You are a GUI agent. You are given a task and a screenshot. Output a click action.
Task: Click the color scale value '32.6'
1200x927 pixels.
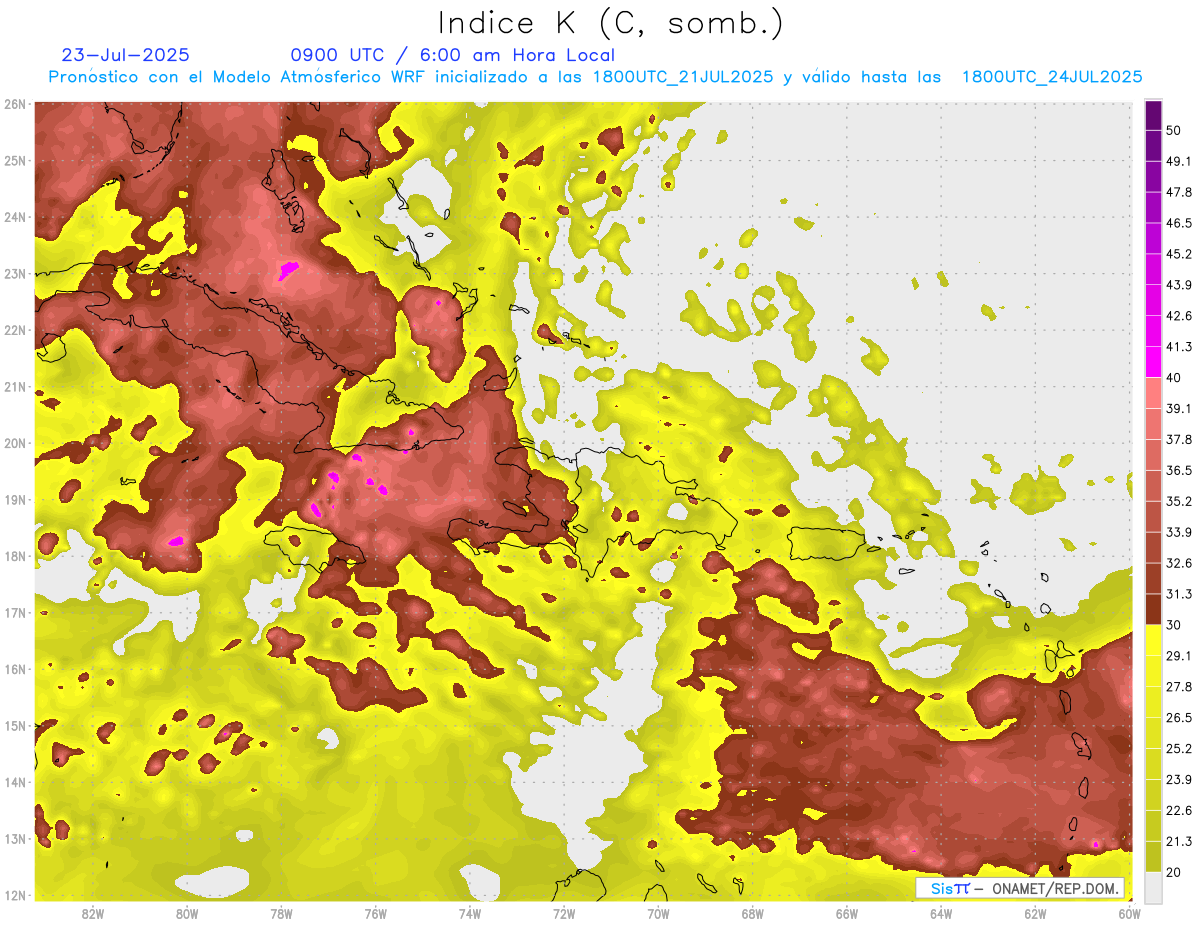(x=1178, y=563)
